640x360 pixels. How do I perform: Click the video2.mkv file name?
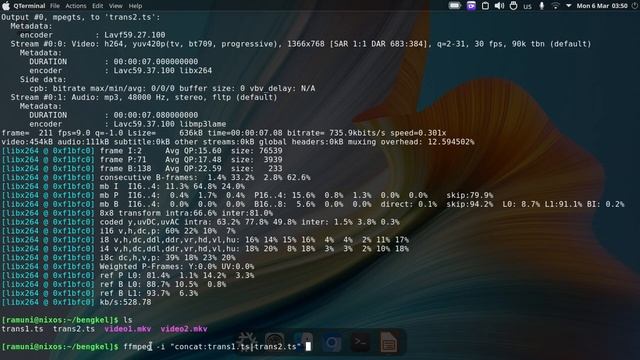pos(184,329)
